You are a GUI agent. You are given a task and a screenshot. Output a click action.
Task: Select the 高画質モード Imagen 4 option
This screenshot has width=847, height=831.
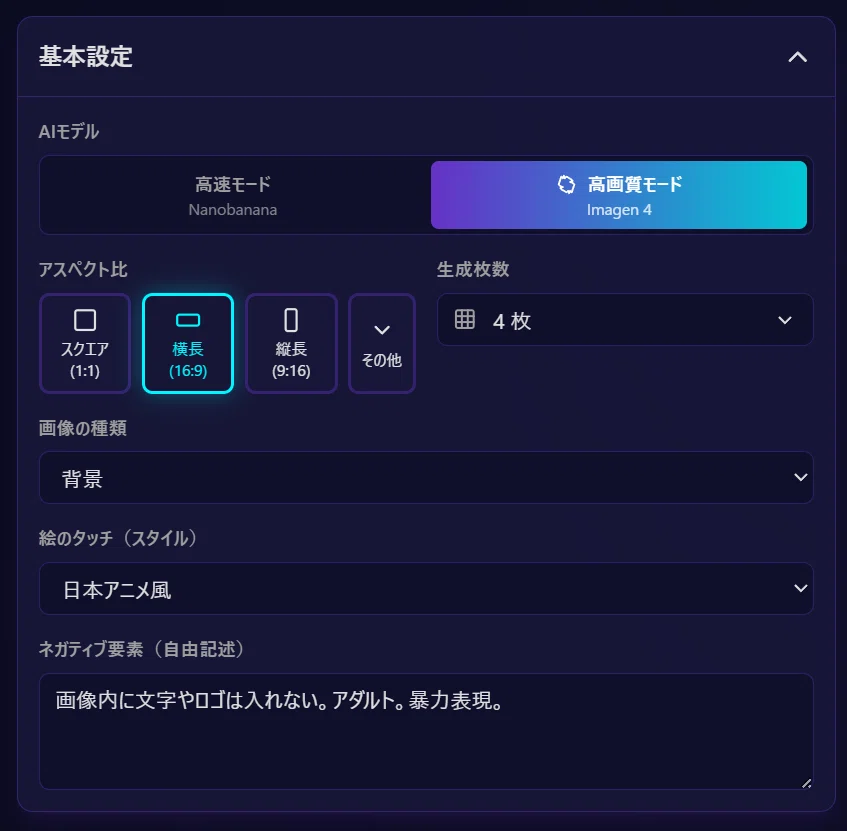tap(619, 196)
